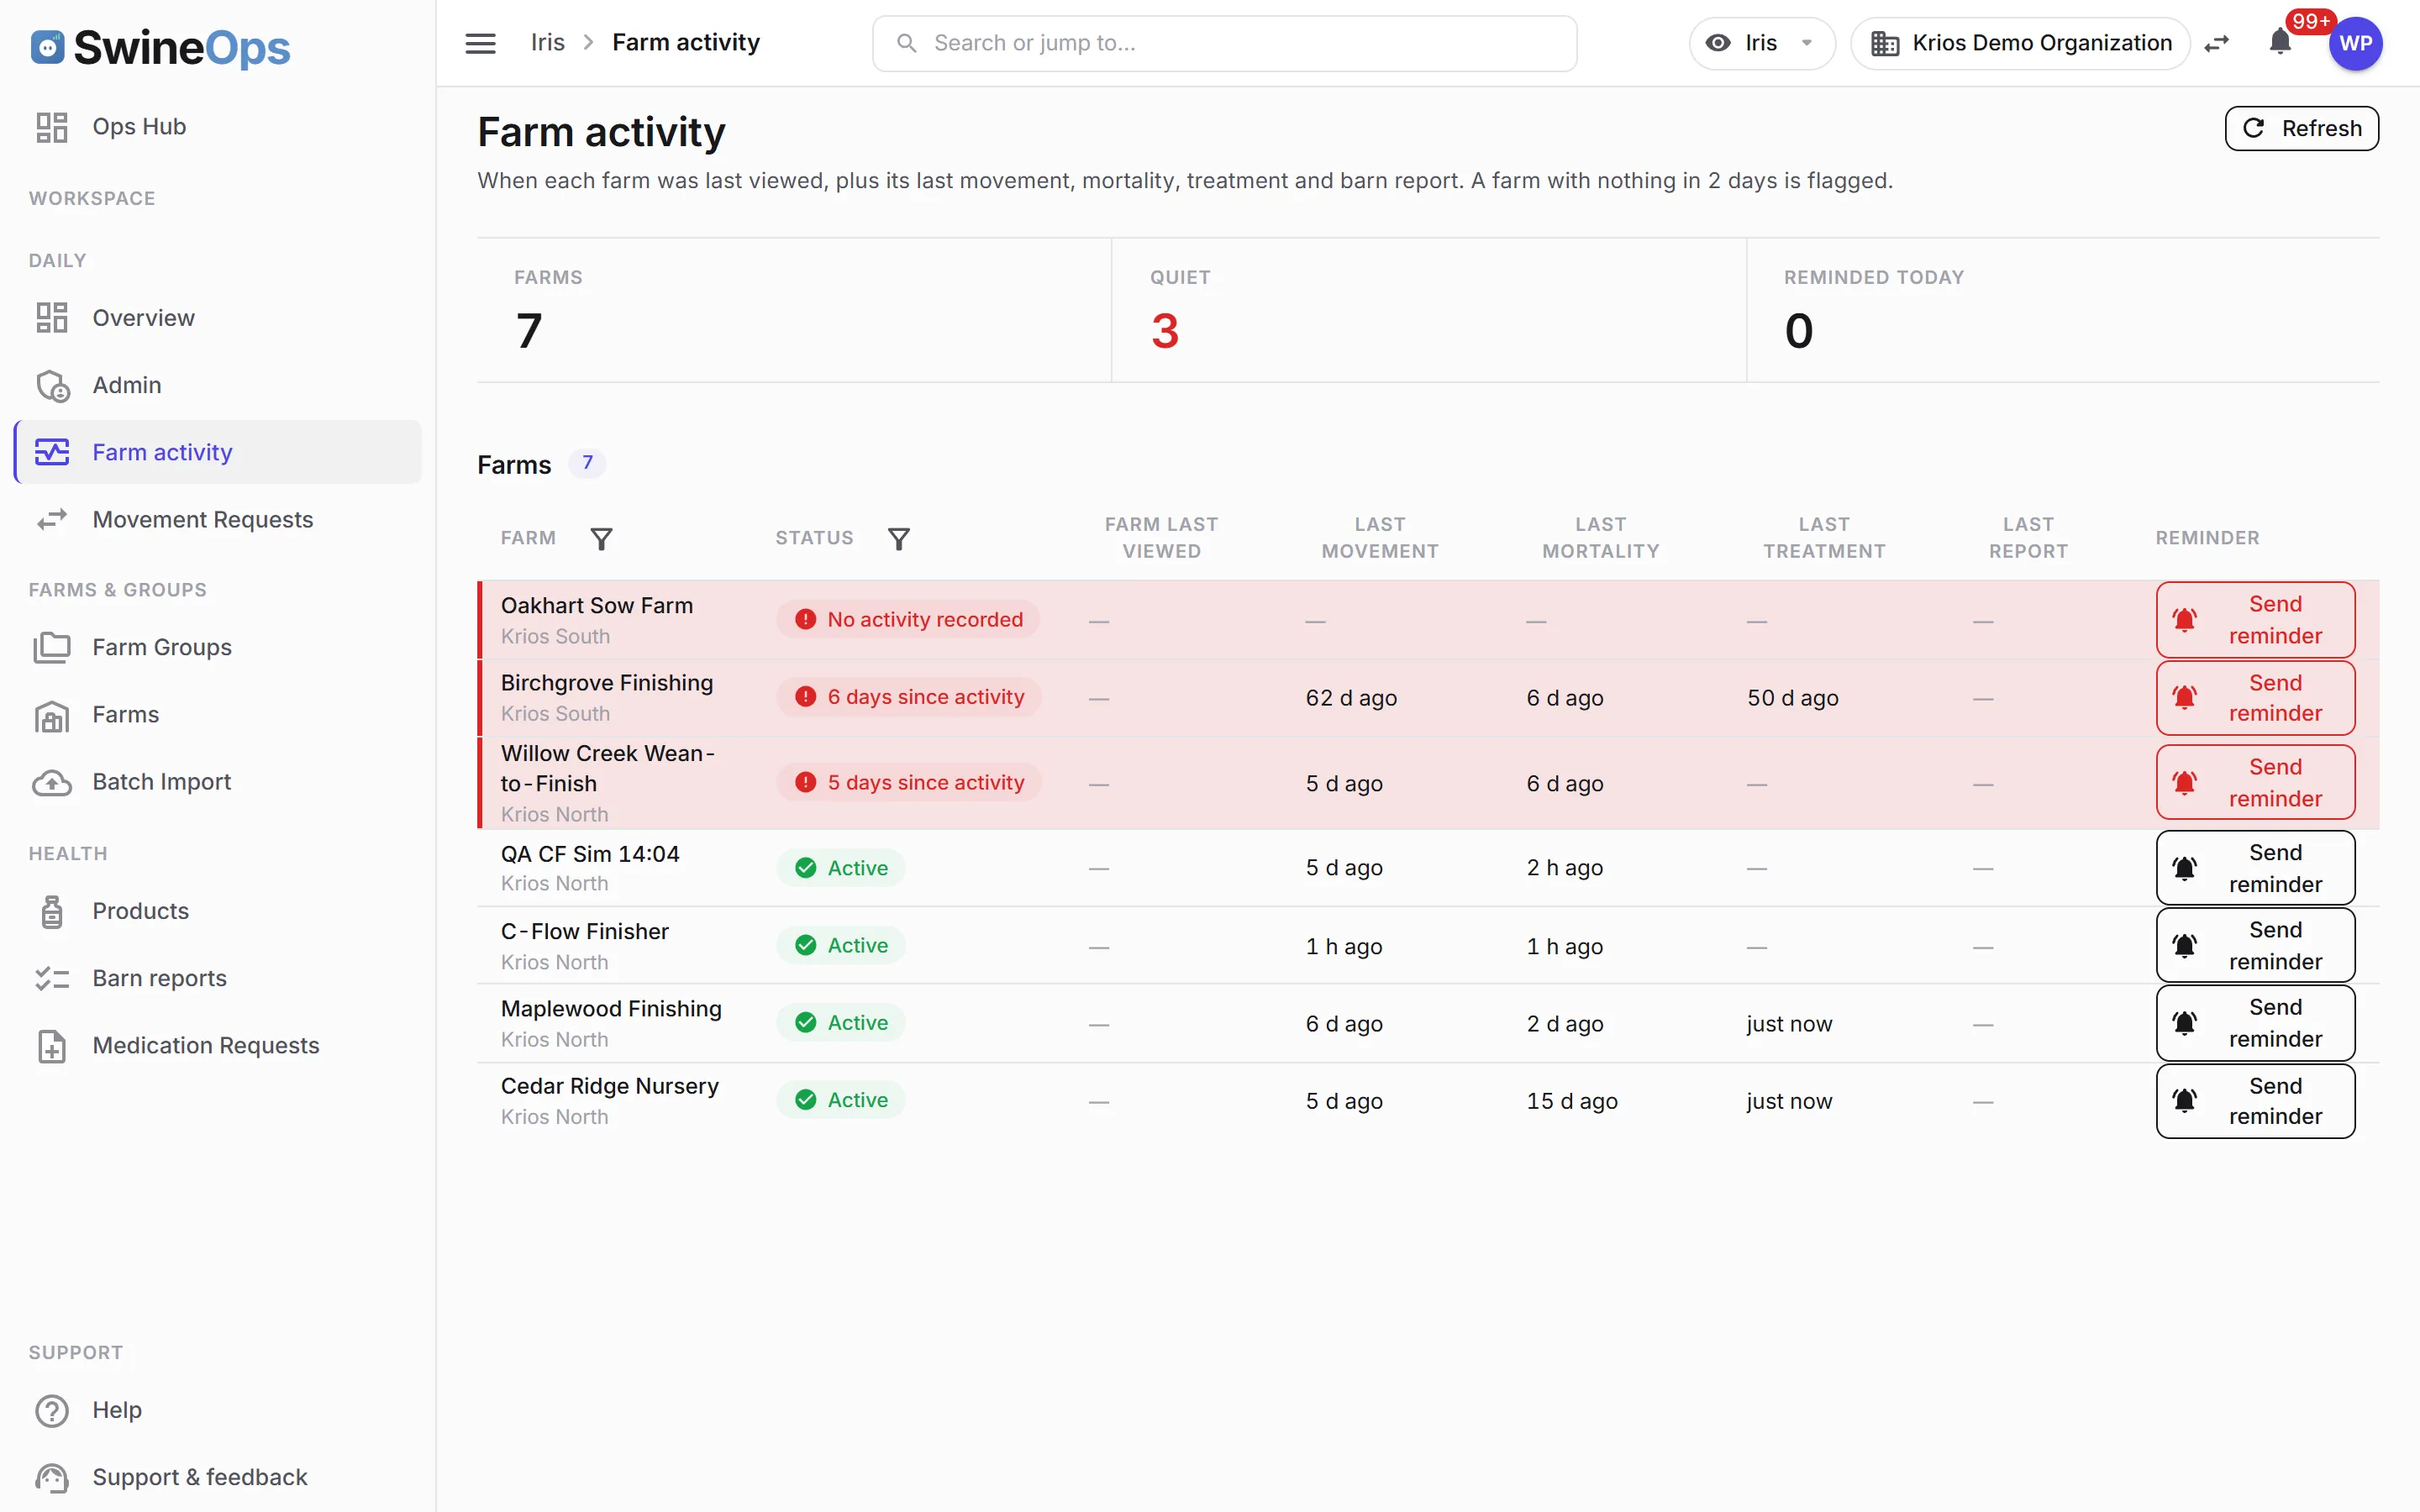The height and width of the screenshot is (1512, 2420).
Task: Send reminder to Maplewood Finishing
Action: 2255,1023
